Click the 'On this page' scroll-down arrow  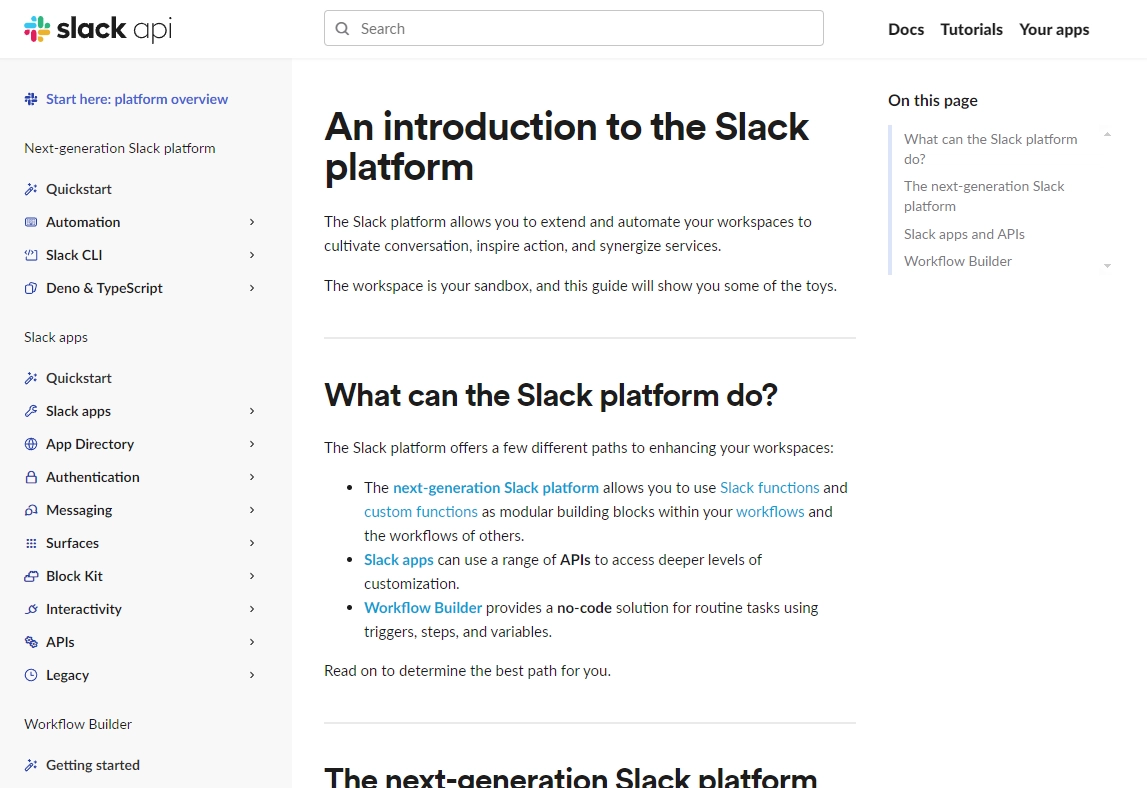(1107, 266)
